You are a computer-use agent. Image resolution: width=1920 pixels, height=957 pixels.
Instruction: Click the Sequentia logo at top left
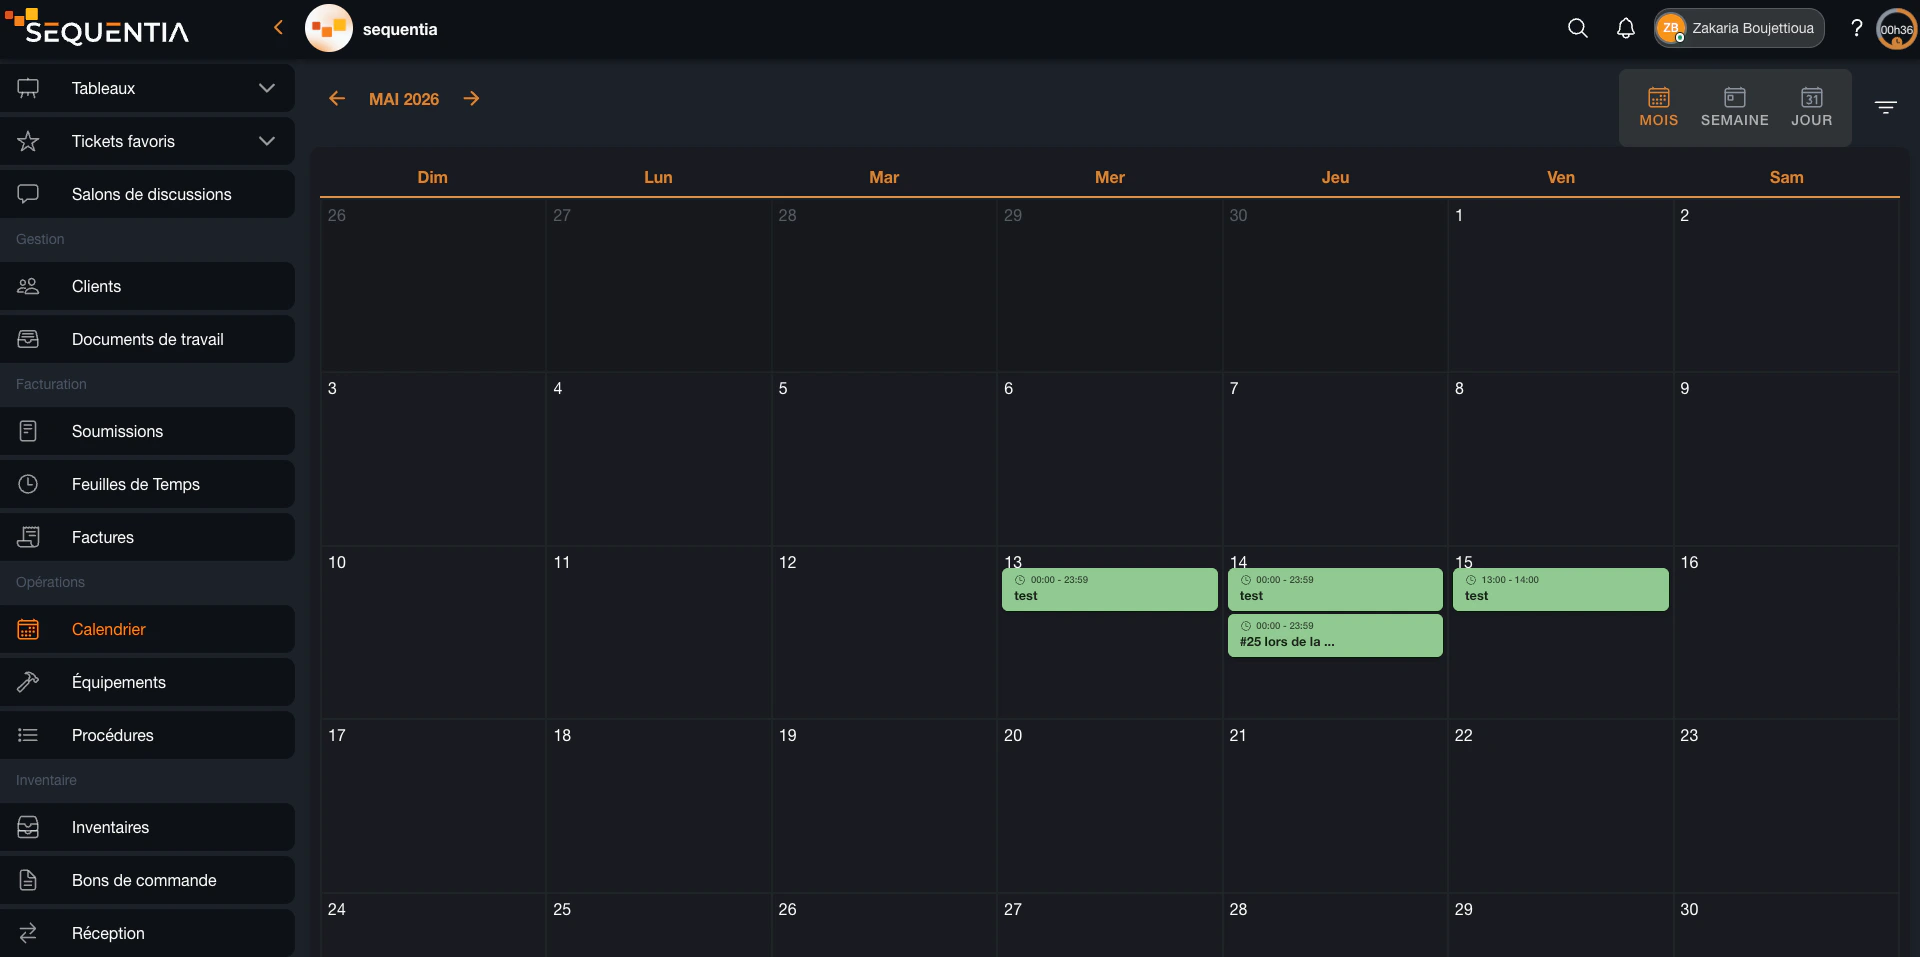97,27
